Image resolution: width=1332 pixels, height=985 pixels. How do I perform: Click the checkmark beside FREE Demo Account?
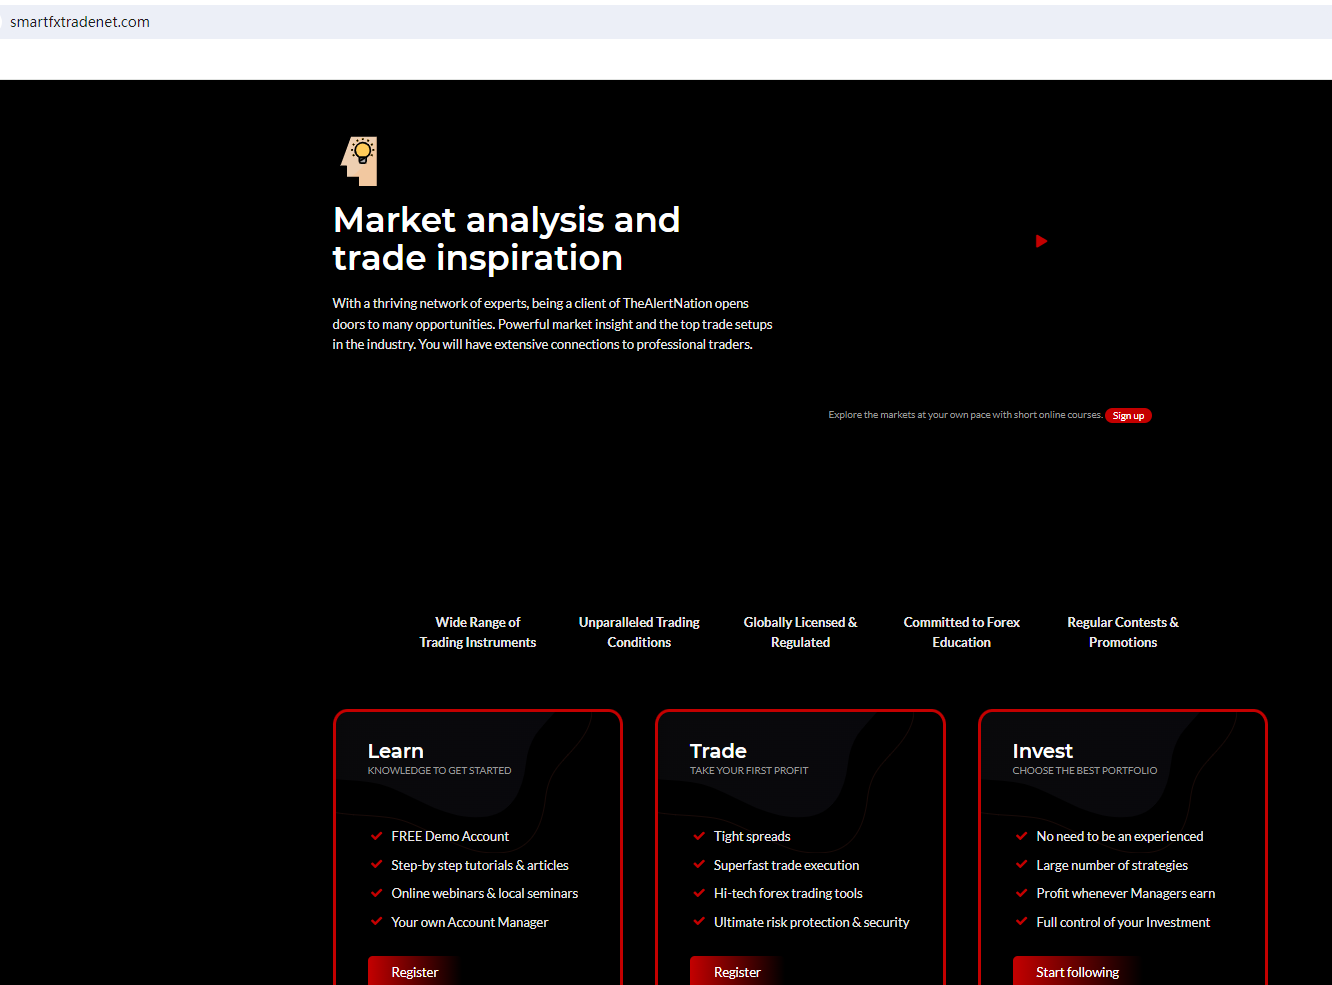click(377, 836)
